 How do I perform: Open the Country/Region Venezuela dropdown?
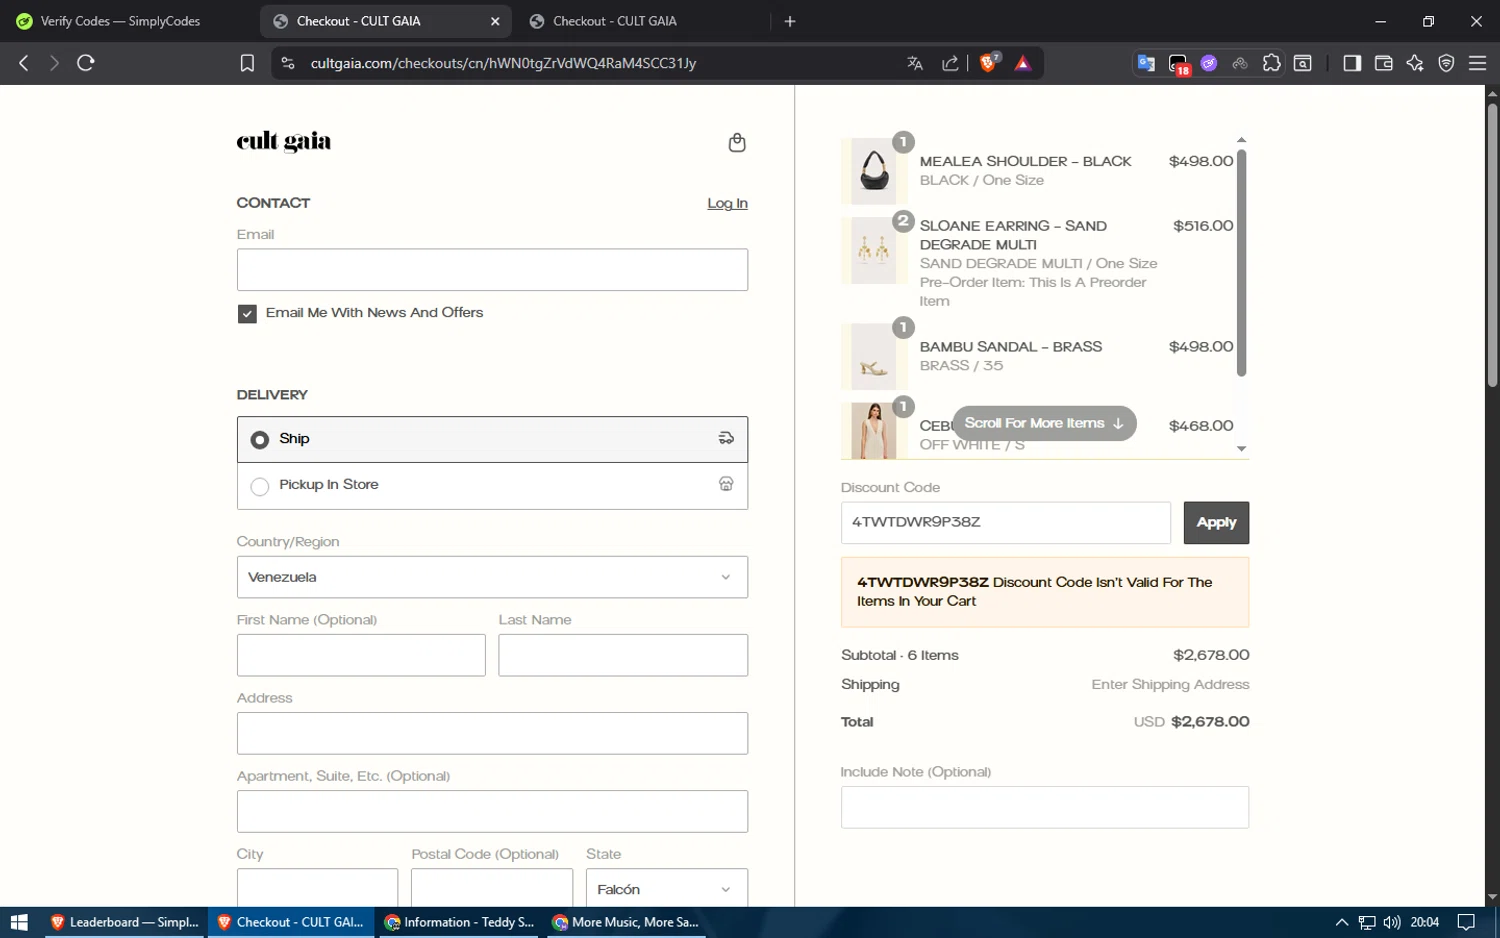point(492,577)
